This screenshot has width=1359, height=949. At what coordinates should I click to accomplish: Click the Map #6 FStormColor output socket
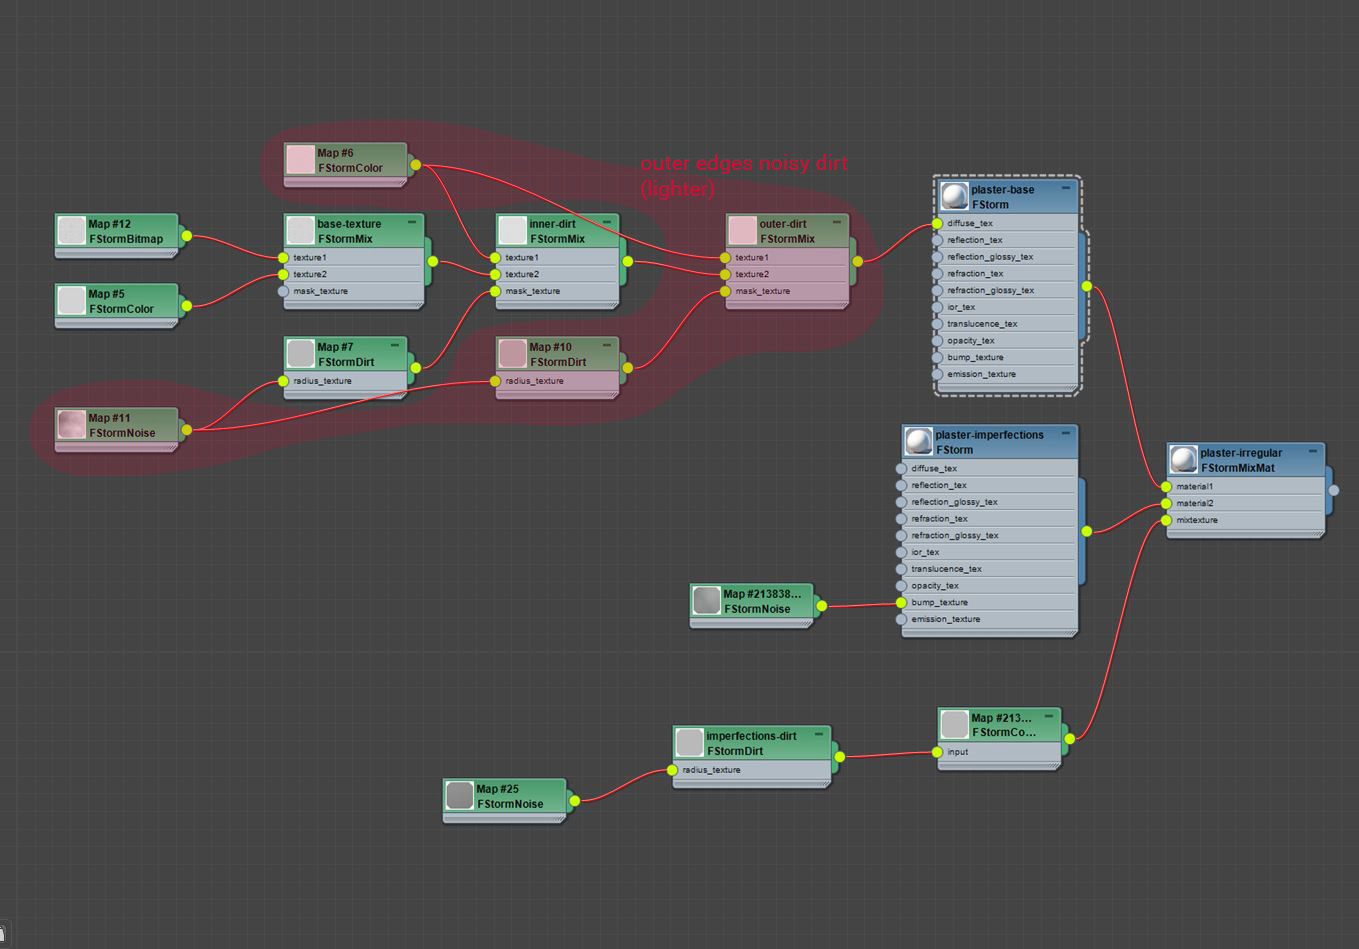click(415, 165)
